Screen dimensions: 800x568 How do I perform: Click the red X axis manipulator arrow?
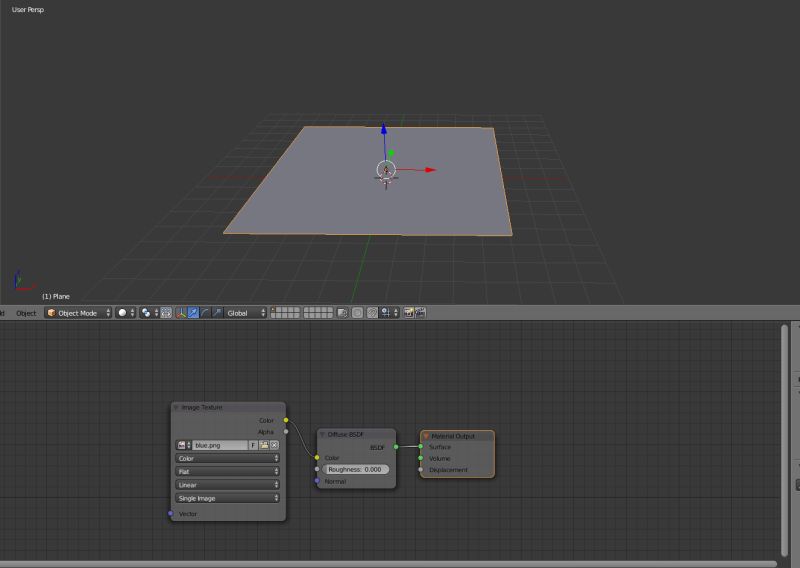(x=431, y=170)
